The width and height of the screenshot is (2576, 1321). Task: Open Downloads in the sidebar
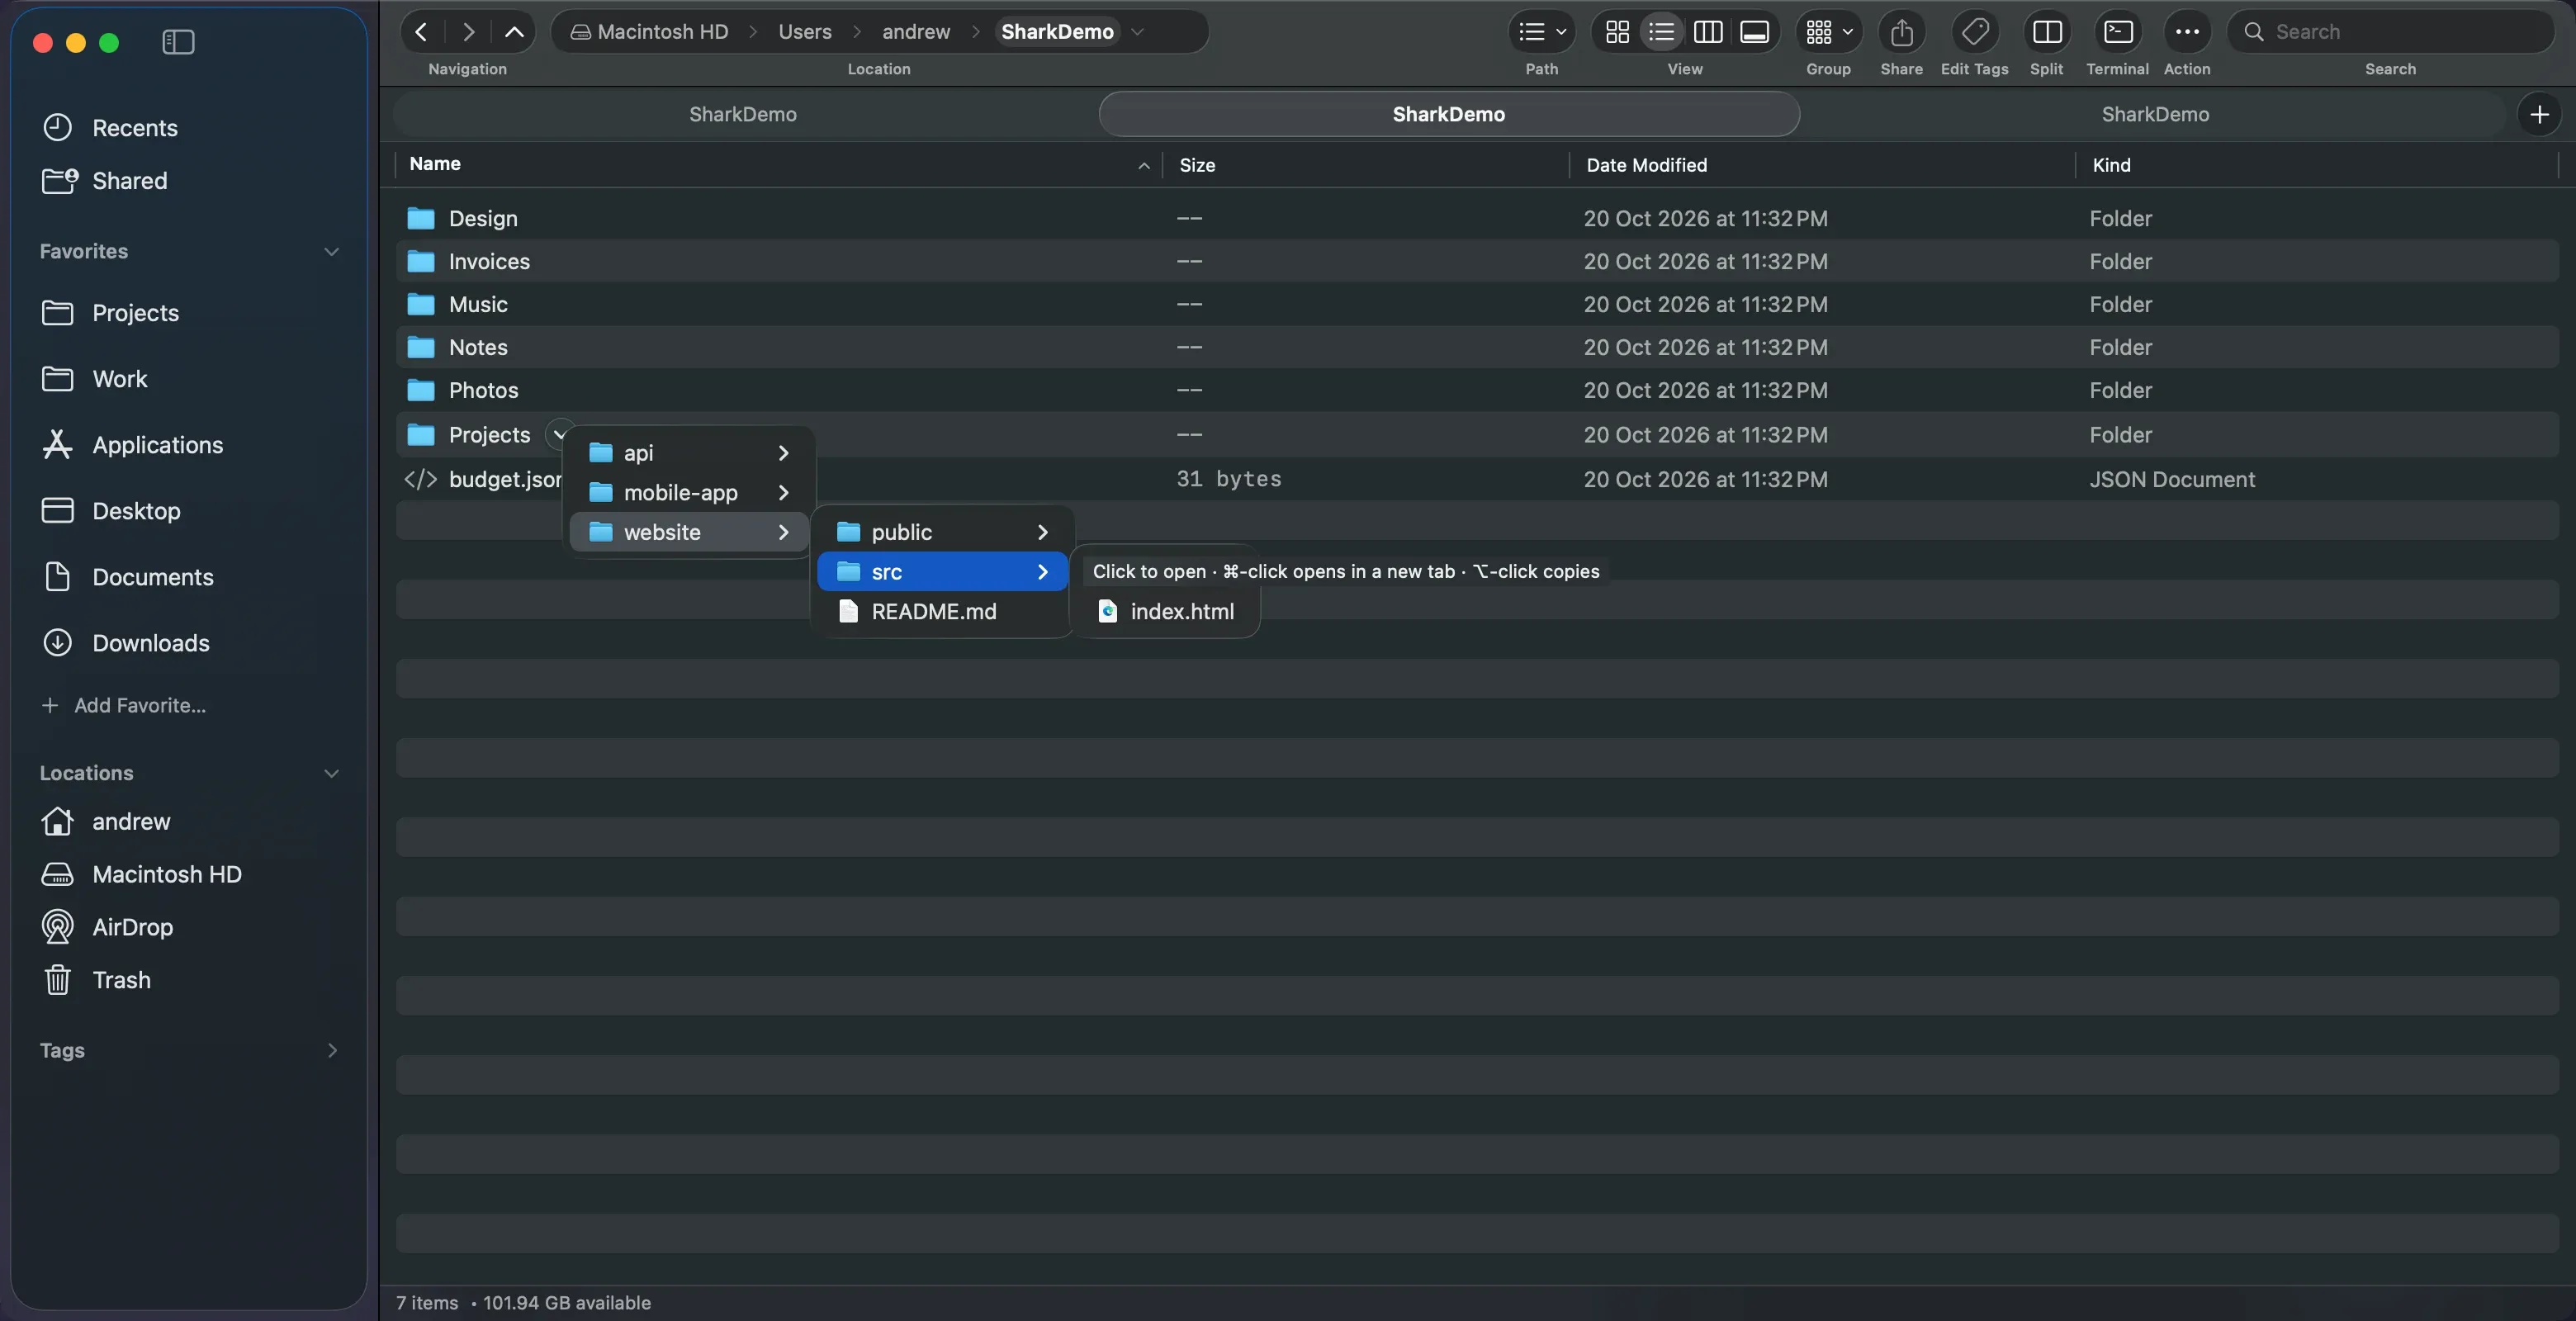(x=126, y=643)
